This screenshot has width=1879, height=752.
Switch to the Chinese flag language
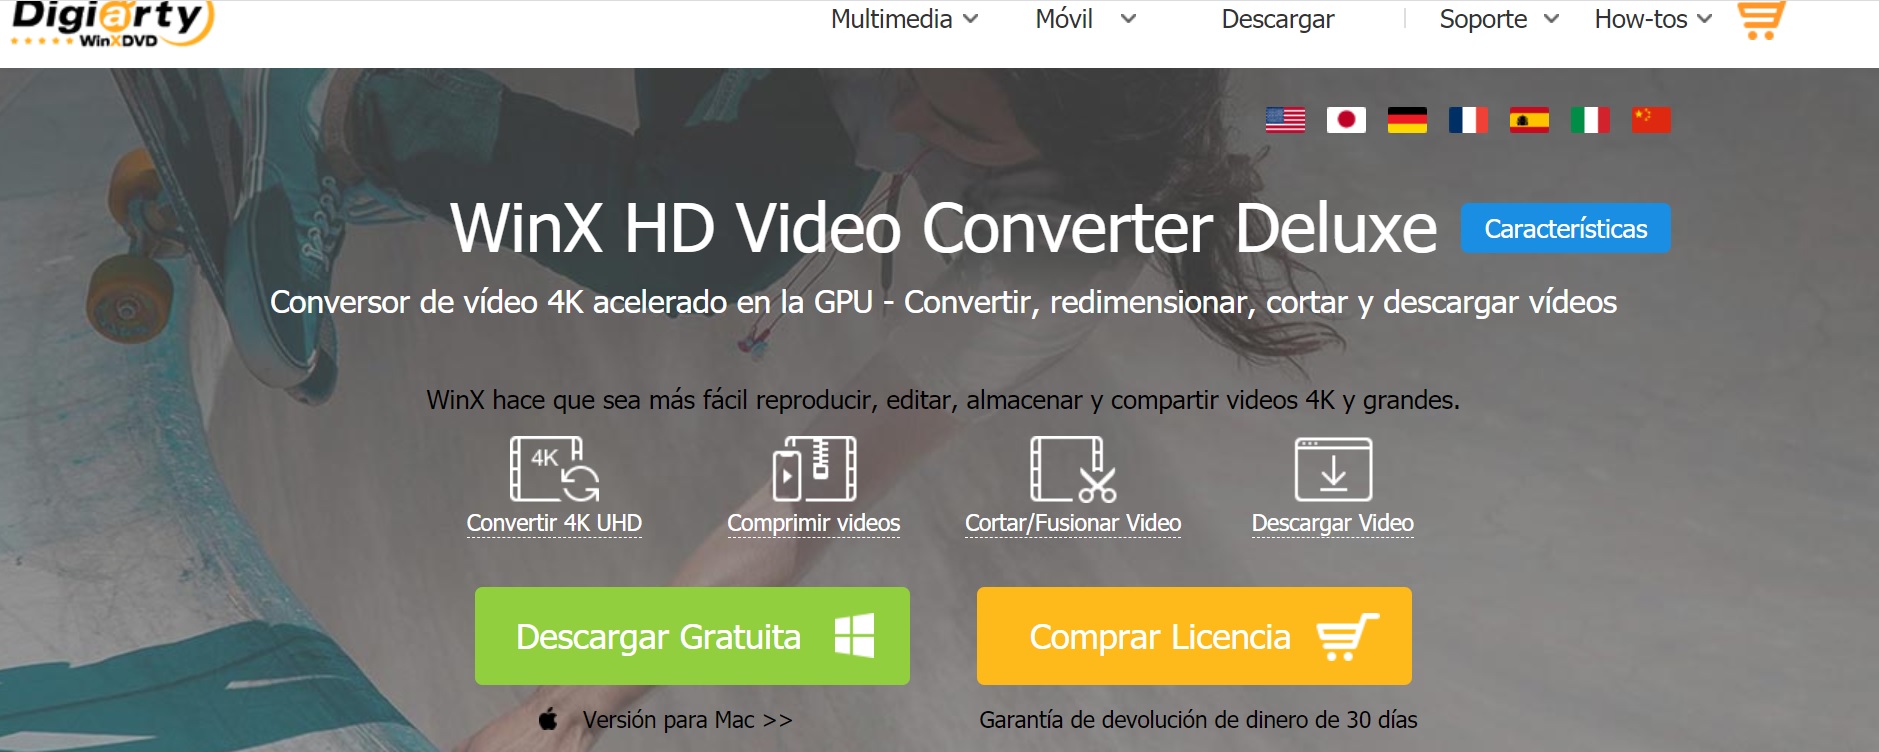tap(1651, 120)
